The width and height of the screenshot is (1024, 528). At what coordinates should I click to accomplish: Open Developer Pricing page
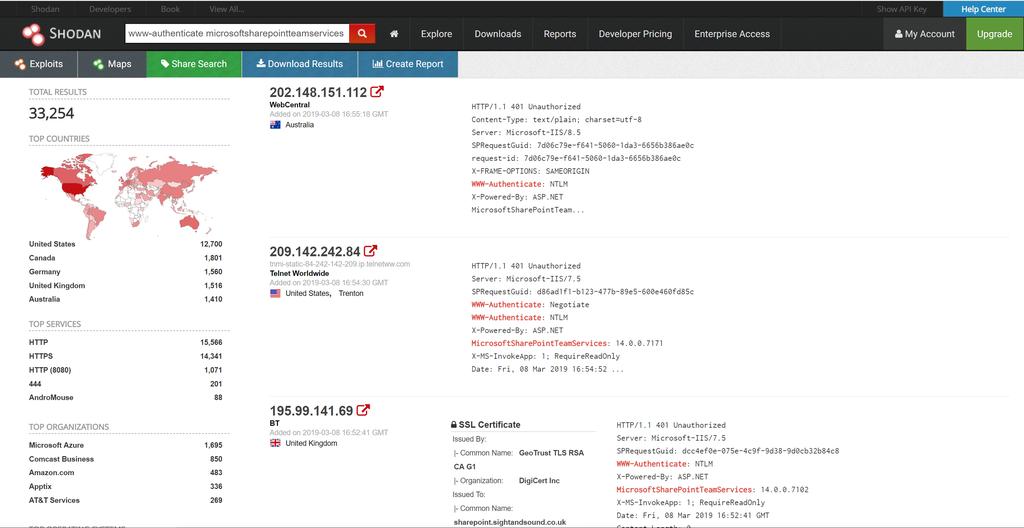point(635,34)
